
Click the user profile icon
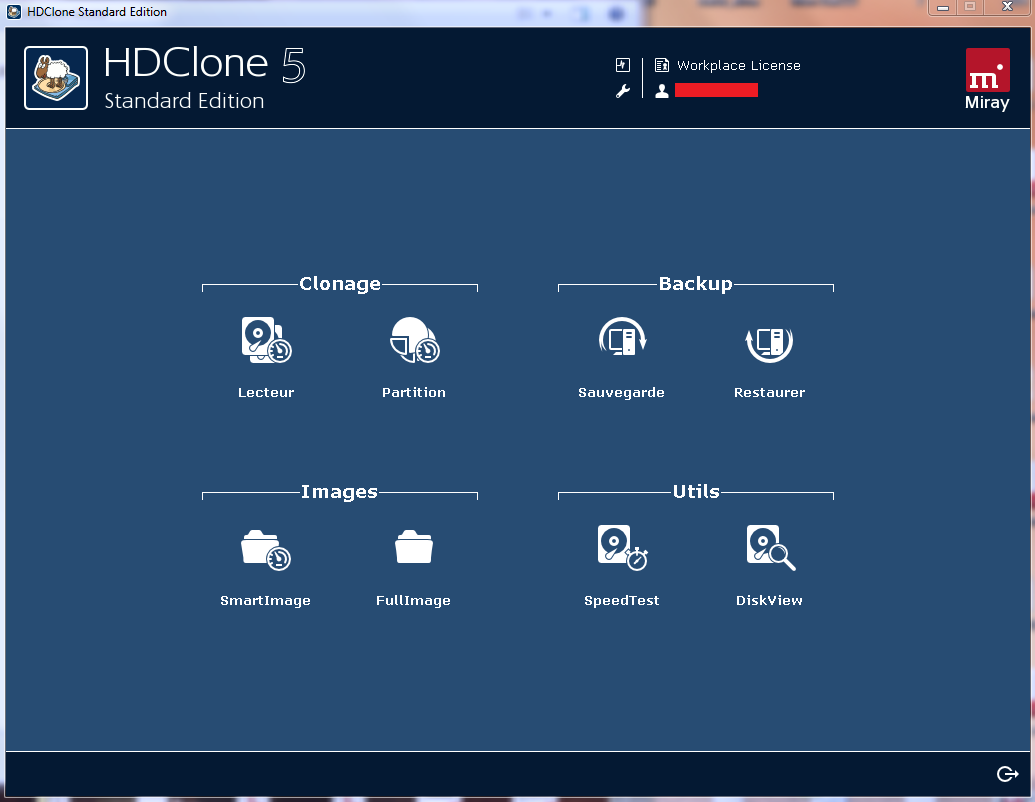tap(661, 91)
